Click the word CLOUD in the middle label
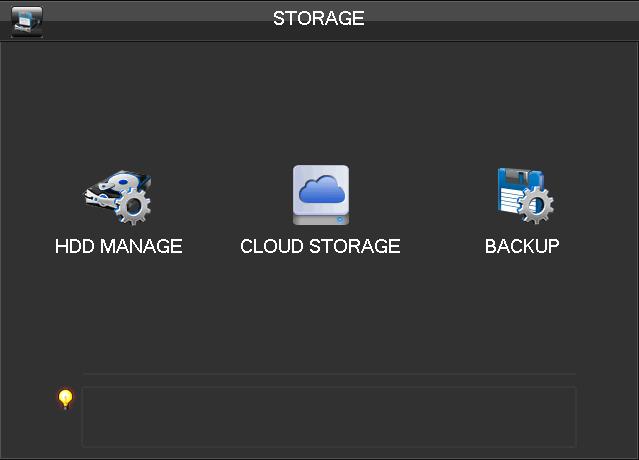The image size is (639, 460). point(272,246)
